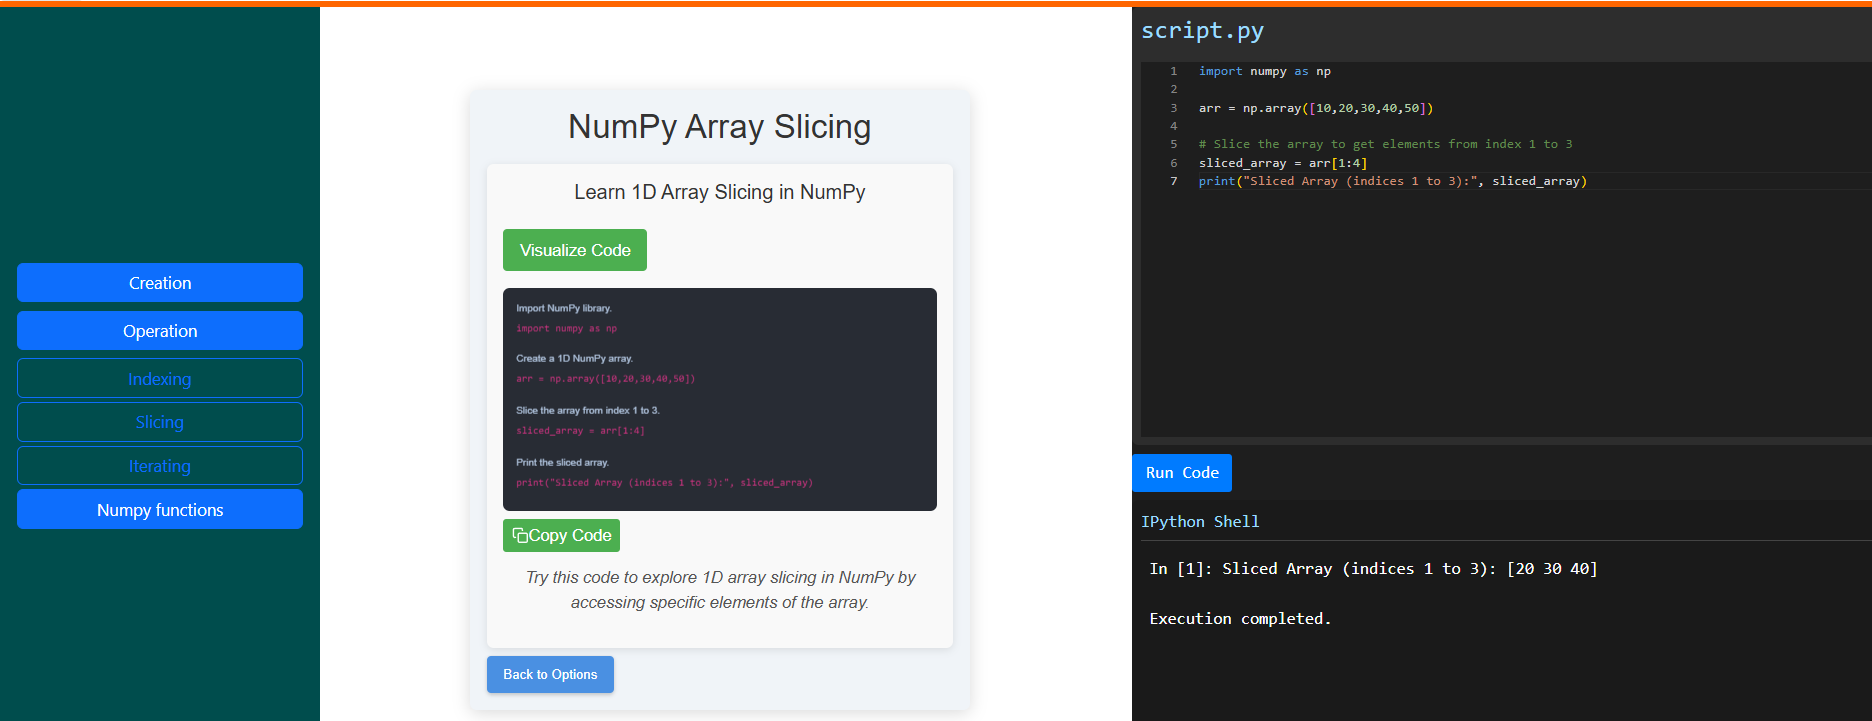This screenshot has height=721, width=1872.
Task: Open the Operation section in sidebar
Action: click(x=160, y=331)
